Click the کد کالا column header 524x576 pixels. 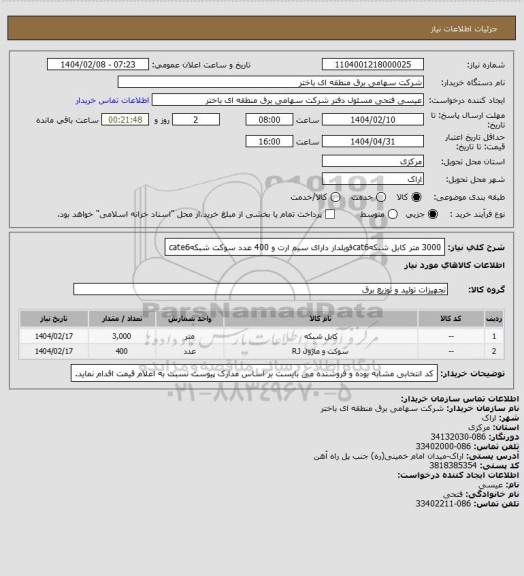point(451,319)
